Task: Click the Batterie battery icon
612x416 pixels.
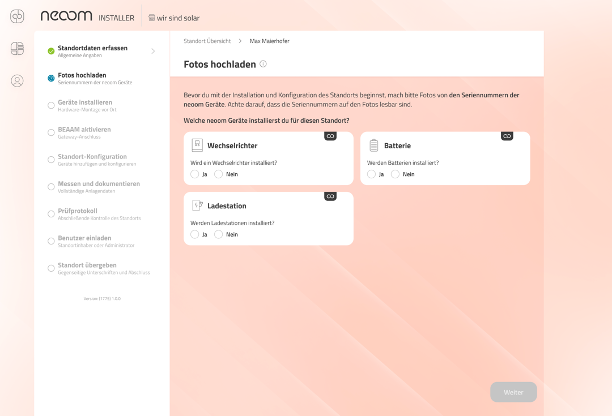Action: (374, 145)
